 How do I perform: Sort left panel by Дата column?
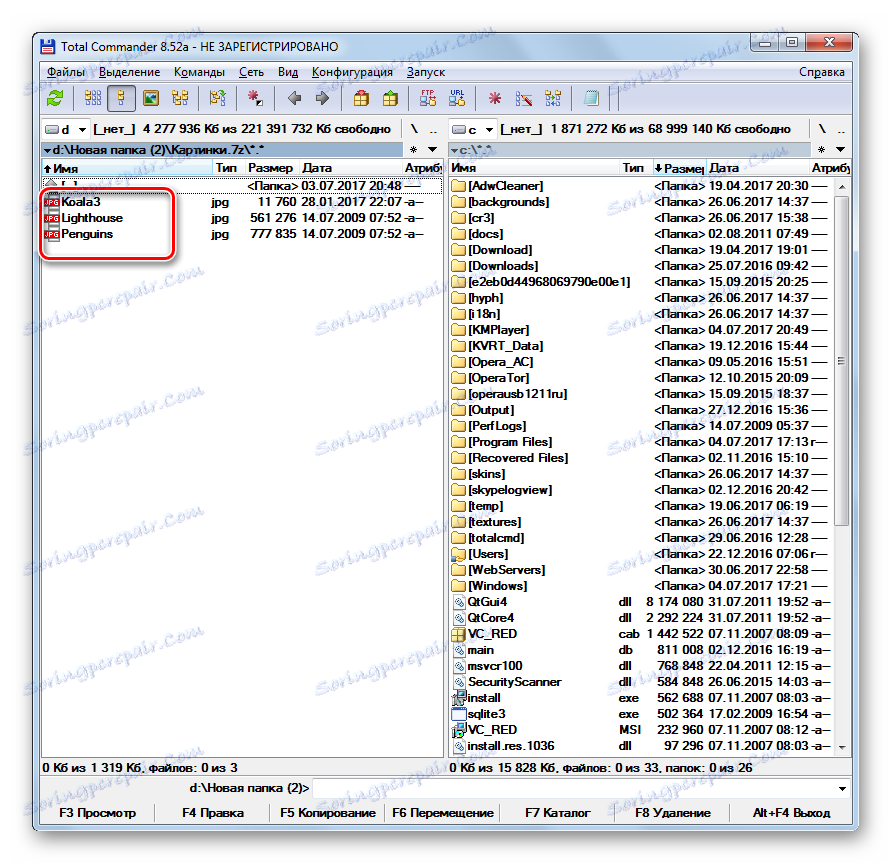[350, 168]
